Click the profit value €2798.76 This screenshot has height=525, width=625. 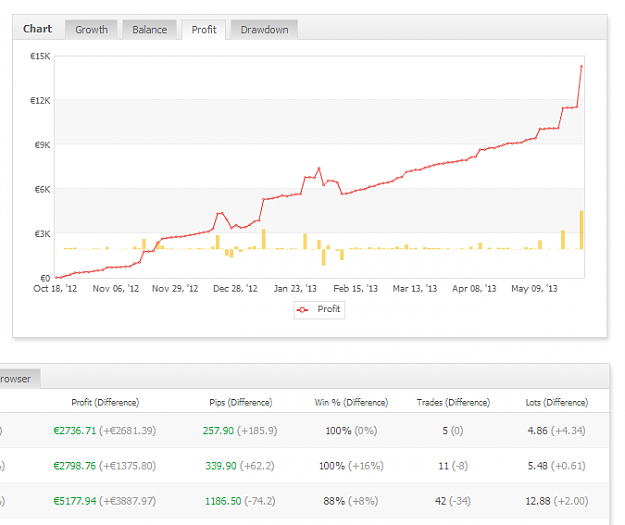(x=75, y=466)
